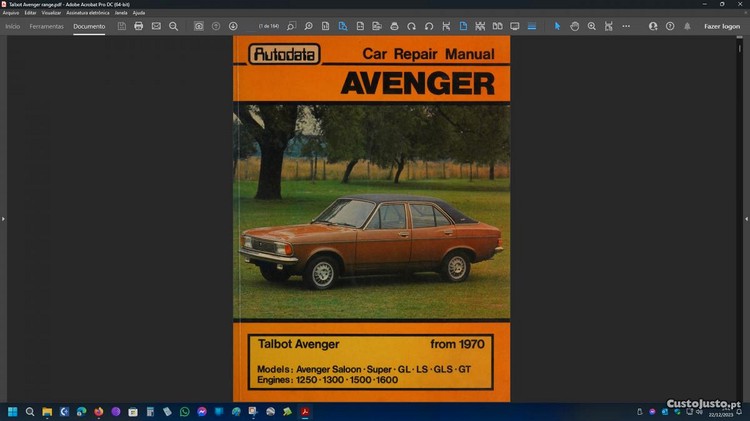Go to the Início tab
The width and height of the screenshot is (750, 421).
click(x=13, y=26)
